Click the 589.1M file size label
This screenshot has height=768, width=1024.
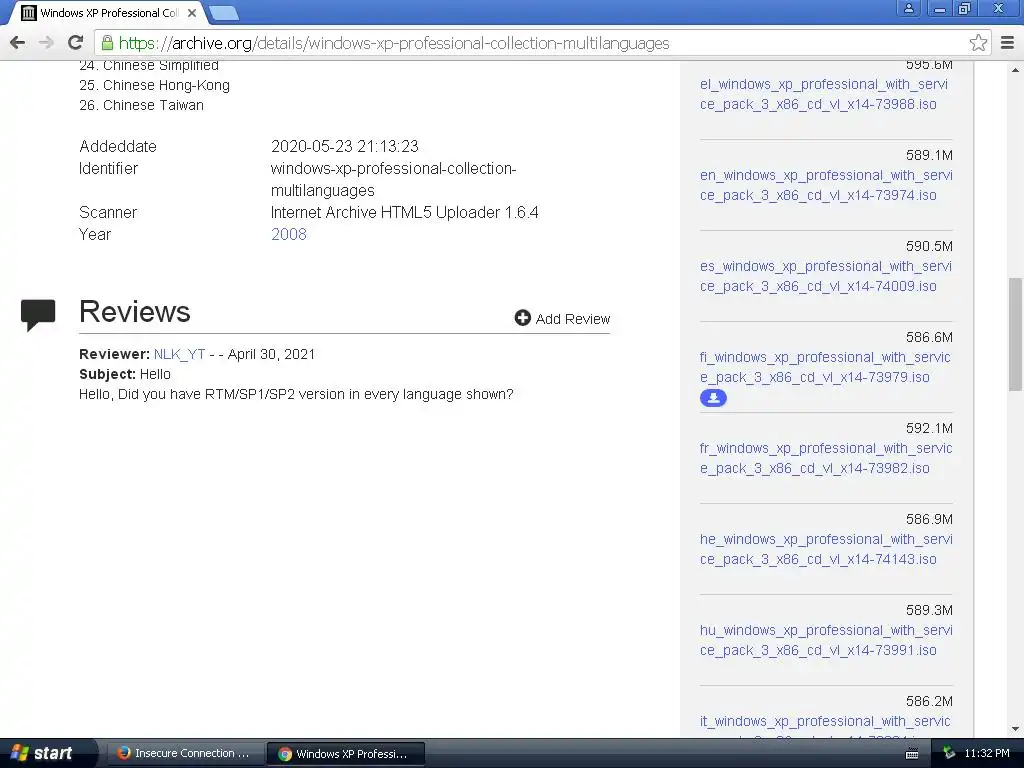(x=929, y=155)
